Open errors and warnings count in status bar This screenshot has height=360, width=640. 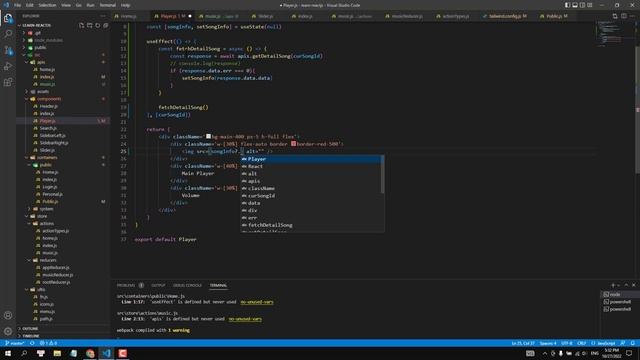pos(48,343)
